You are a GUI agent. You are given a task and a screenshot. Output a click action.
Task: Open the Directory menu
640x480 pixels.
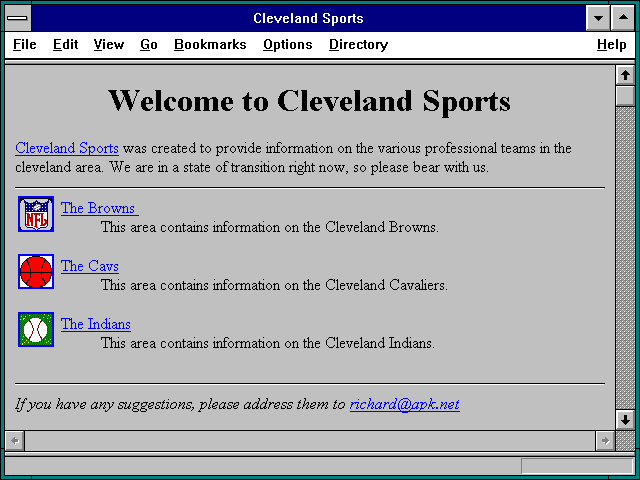(x=358, y=44)
